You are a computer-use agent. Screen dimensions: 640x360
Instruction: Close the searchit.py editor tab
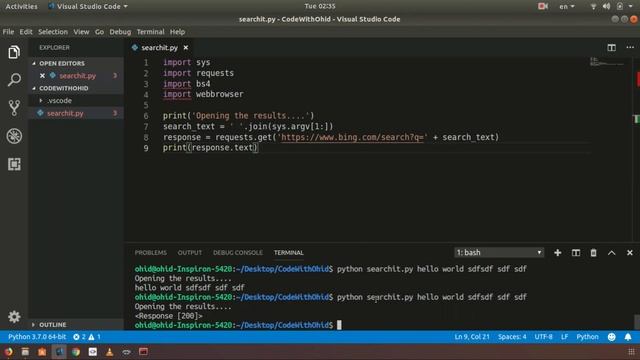point(186,48)
